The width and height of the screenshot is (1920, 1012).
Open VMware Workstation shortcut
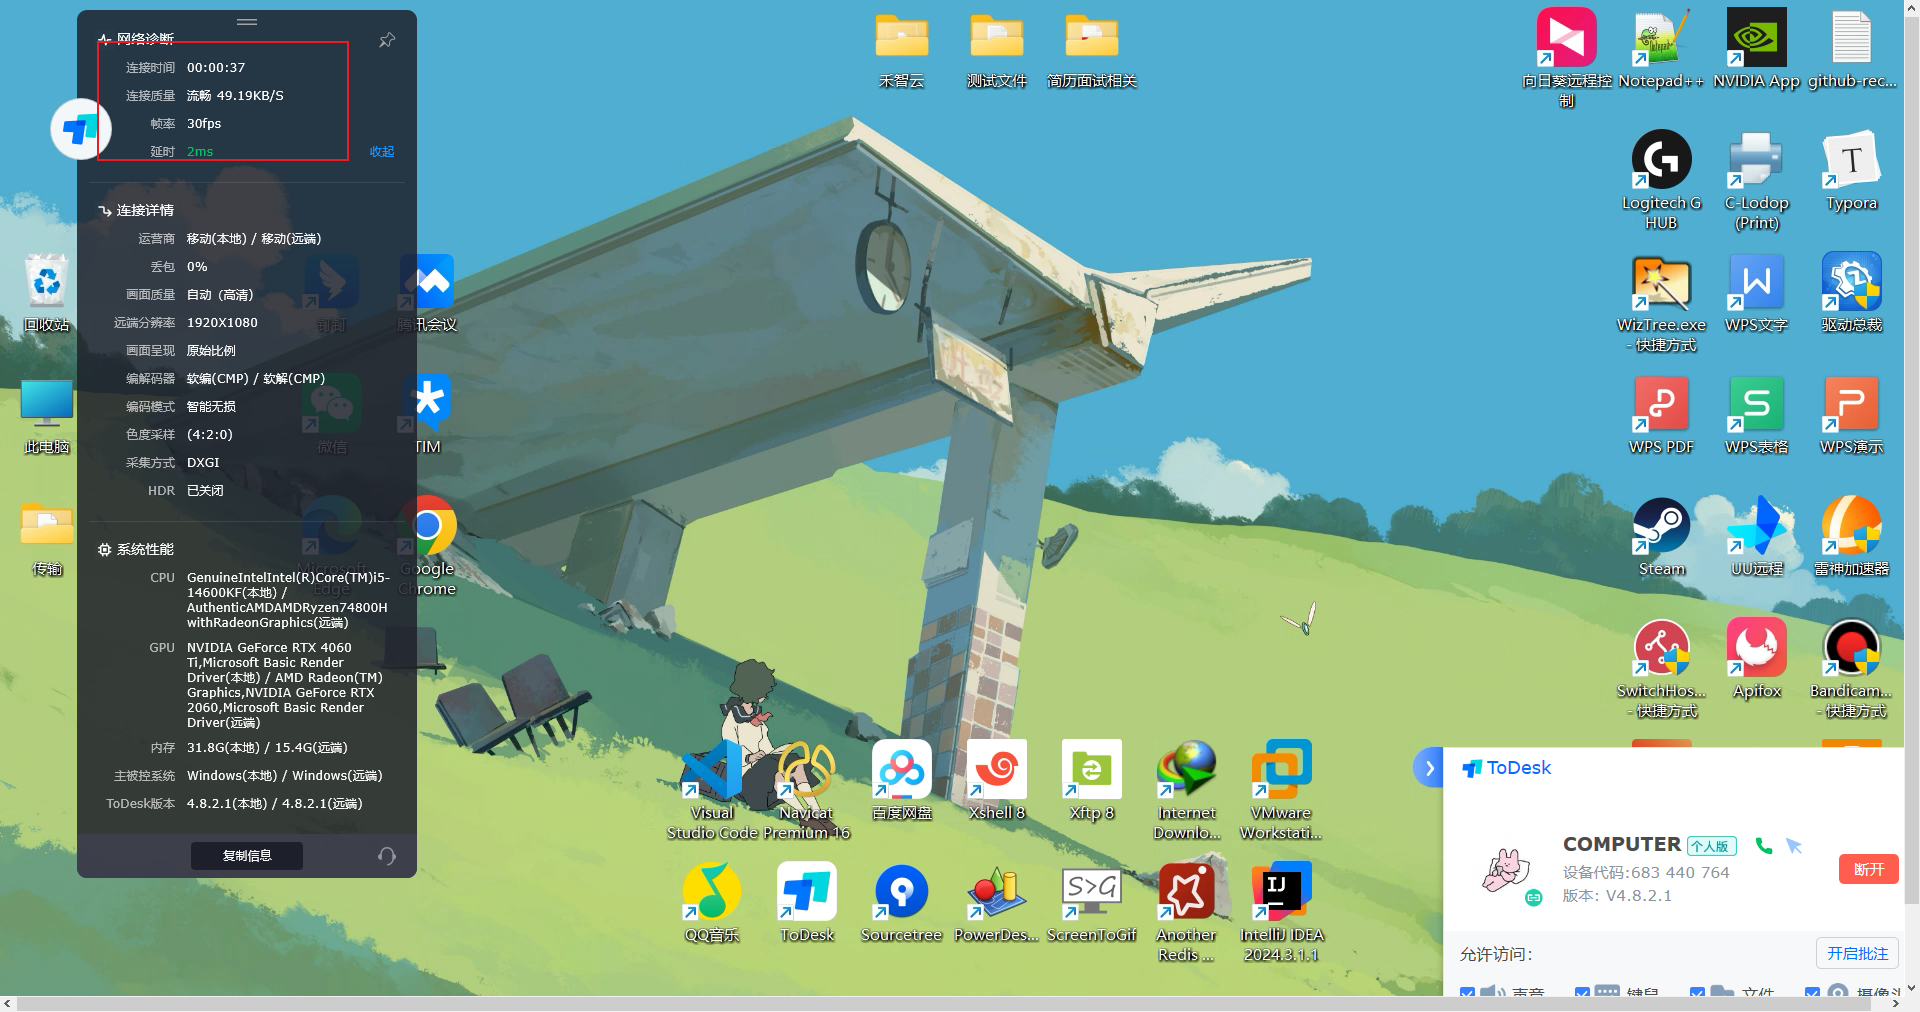click(1281, 790)
